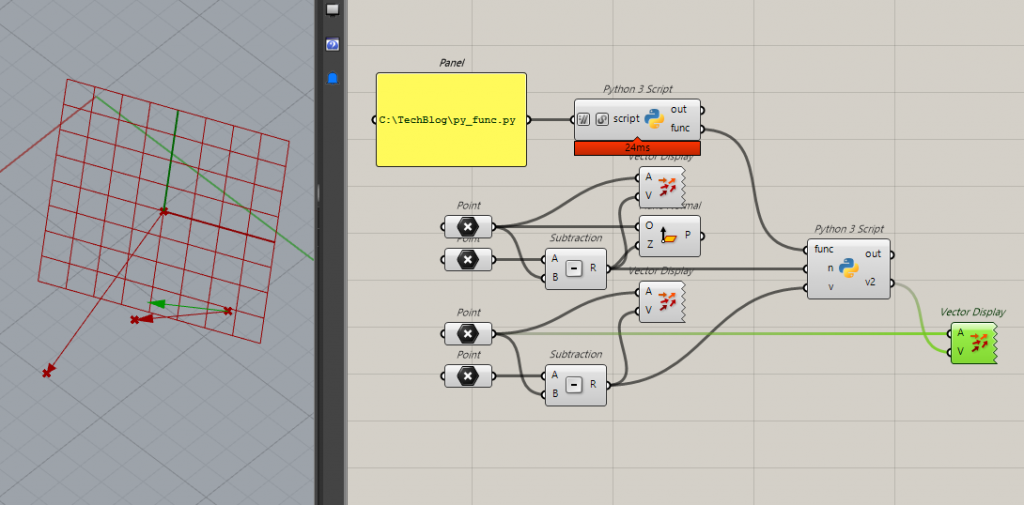Click the blue bell icon in the sidebar

coord(332,78)
